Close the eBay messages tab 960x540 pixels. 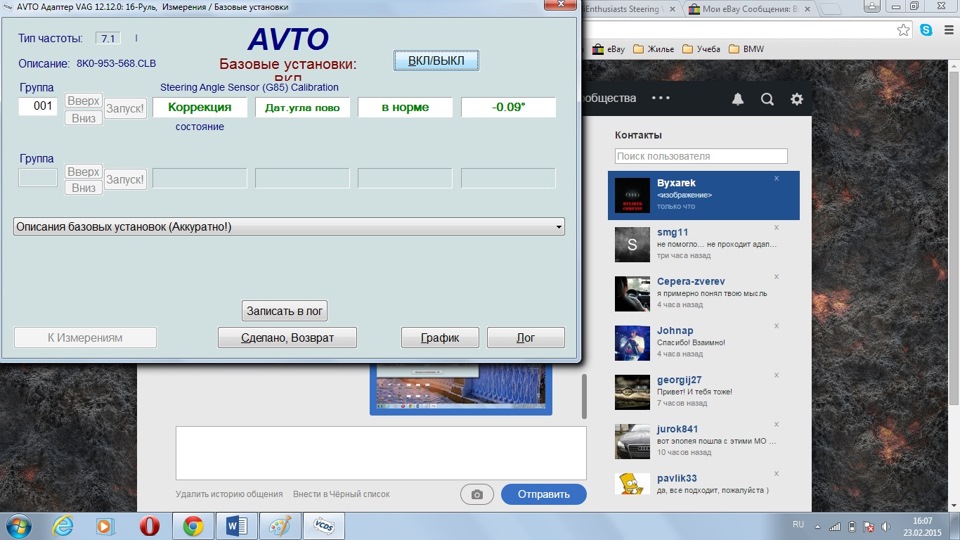point(808,9)
